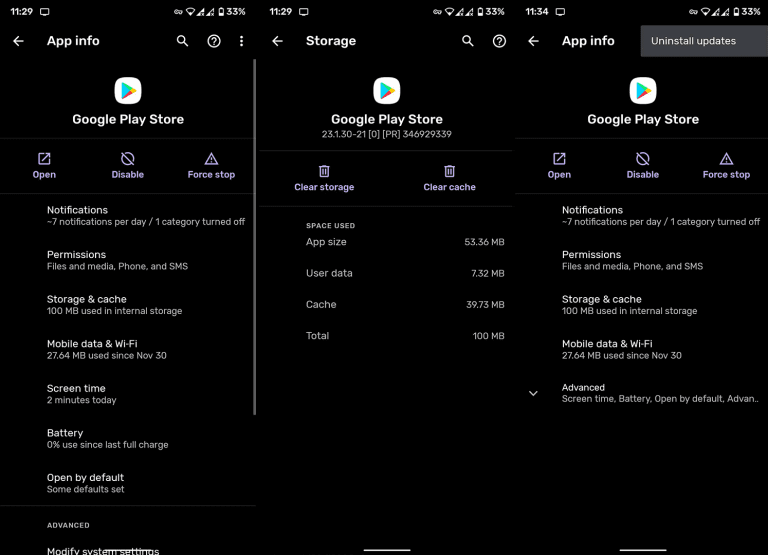Viewport: 768px width, 555px height.
Task: Tap the Clear storage trash icon
Action: coord(324,171)
